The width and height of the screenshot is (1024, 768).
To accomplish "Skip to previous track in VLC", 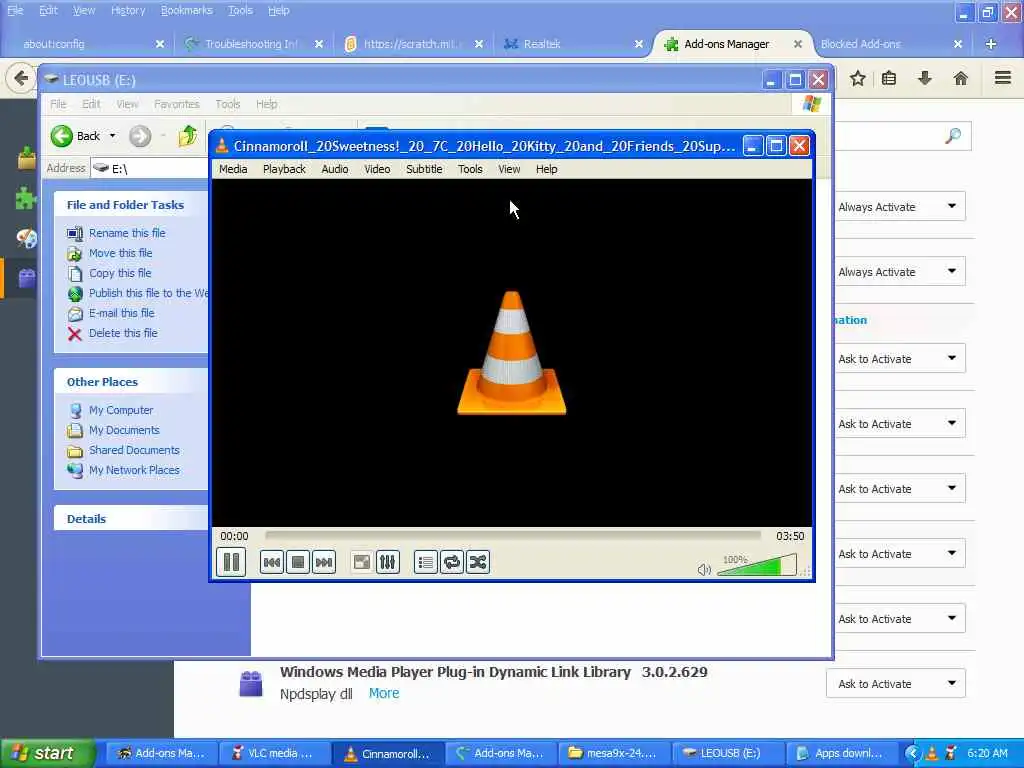I will click(x=272, y=562).
